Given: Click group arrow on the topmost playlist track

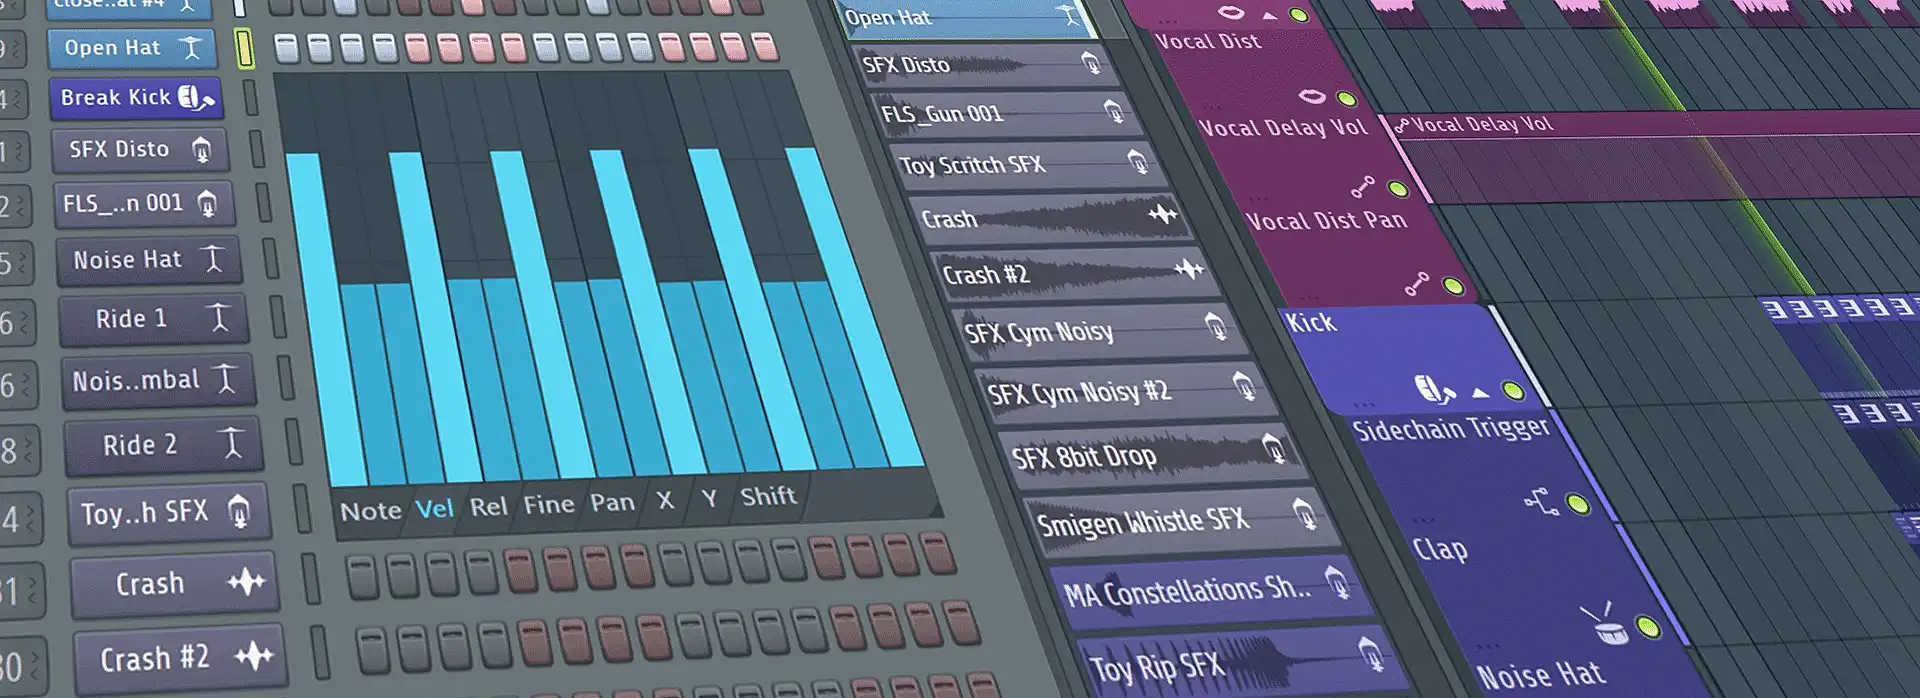Looking at the screenshot, I should pos(1269,16).
